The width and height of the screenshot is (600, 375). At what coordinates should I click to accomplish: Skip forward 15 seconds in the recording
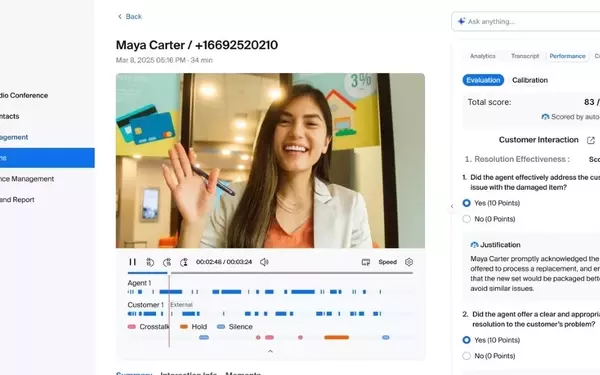(167, 262)
